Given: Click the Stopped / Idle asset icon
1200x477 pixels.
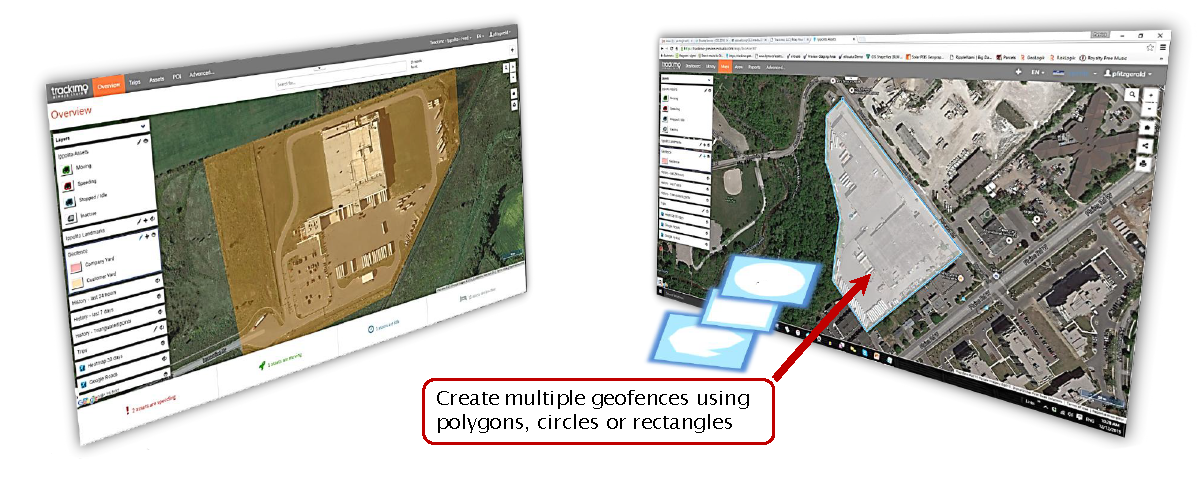Looking at the screenshot, I should click(69, 201).
